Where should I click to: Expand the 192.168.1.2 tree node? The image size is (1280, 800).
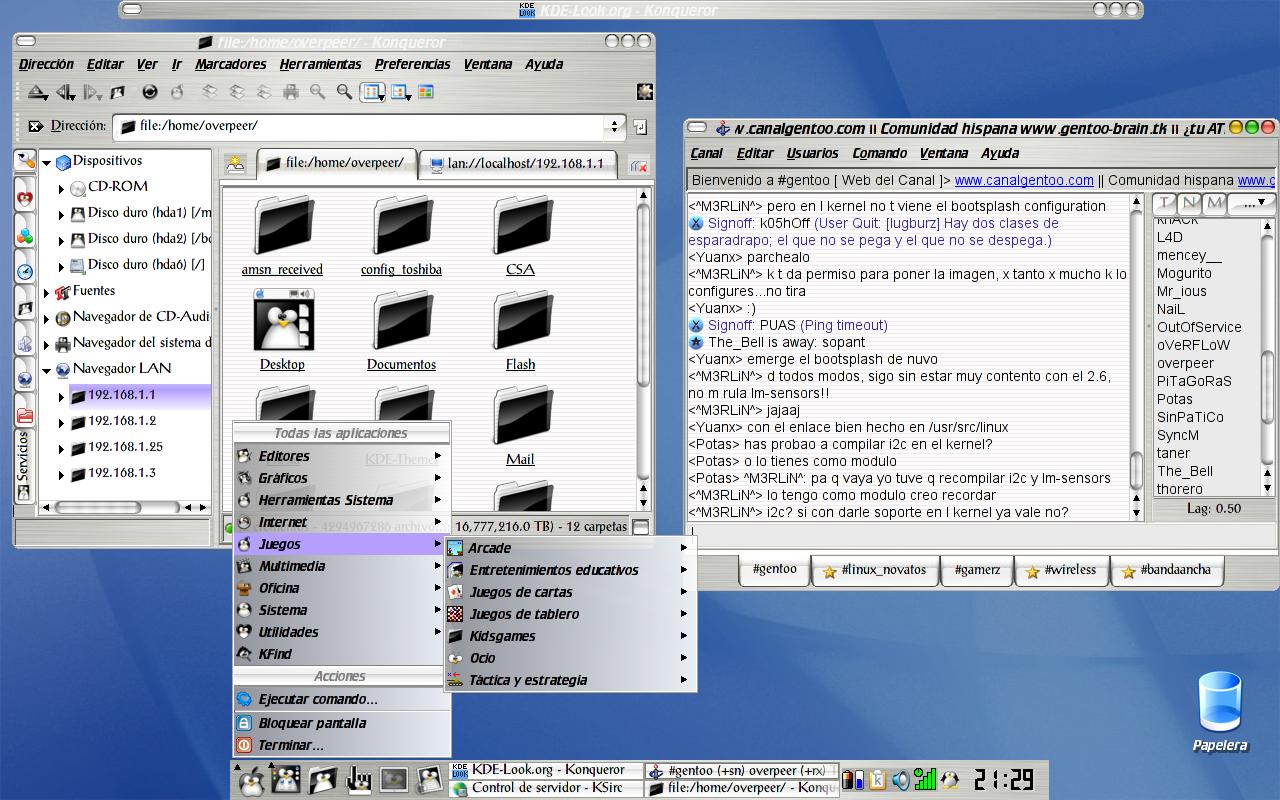point(61,422)
